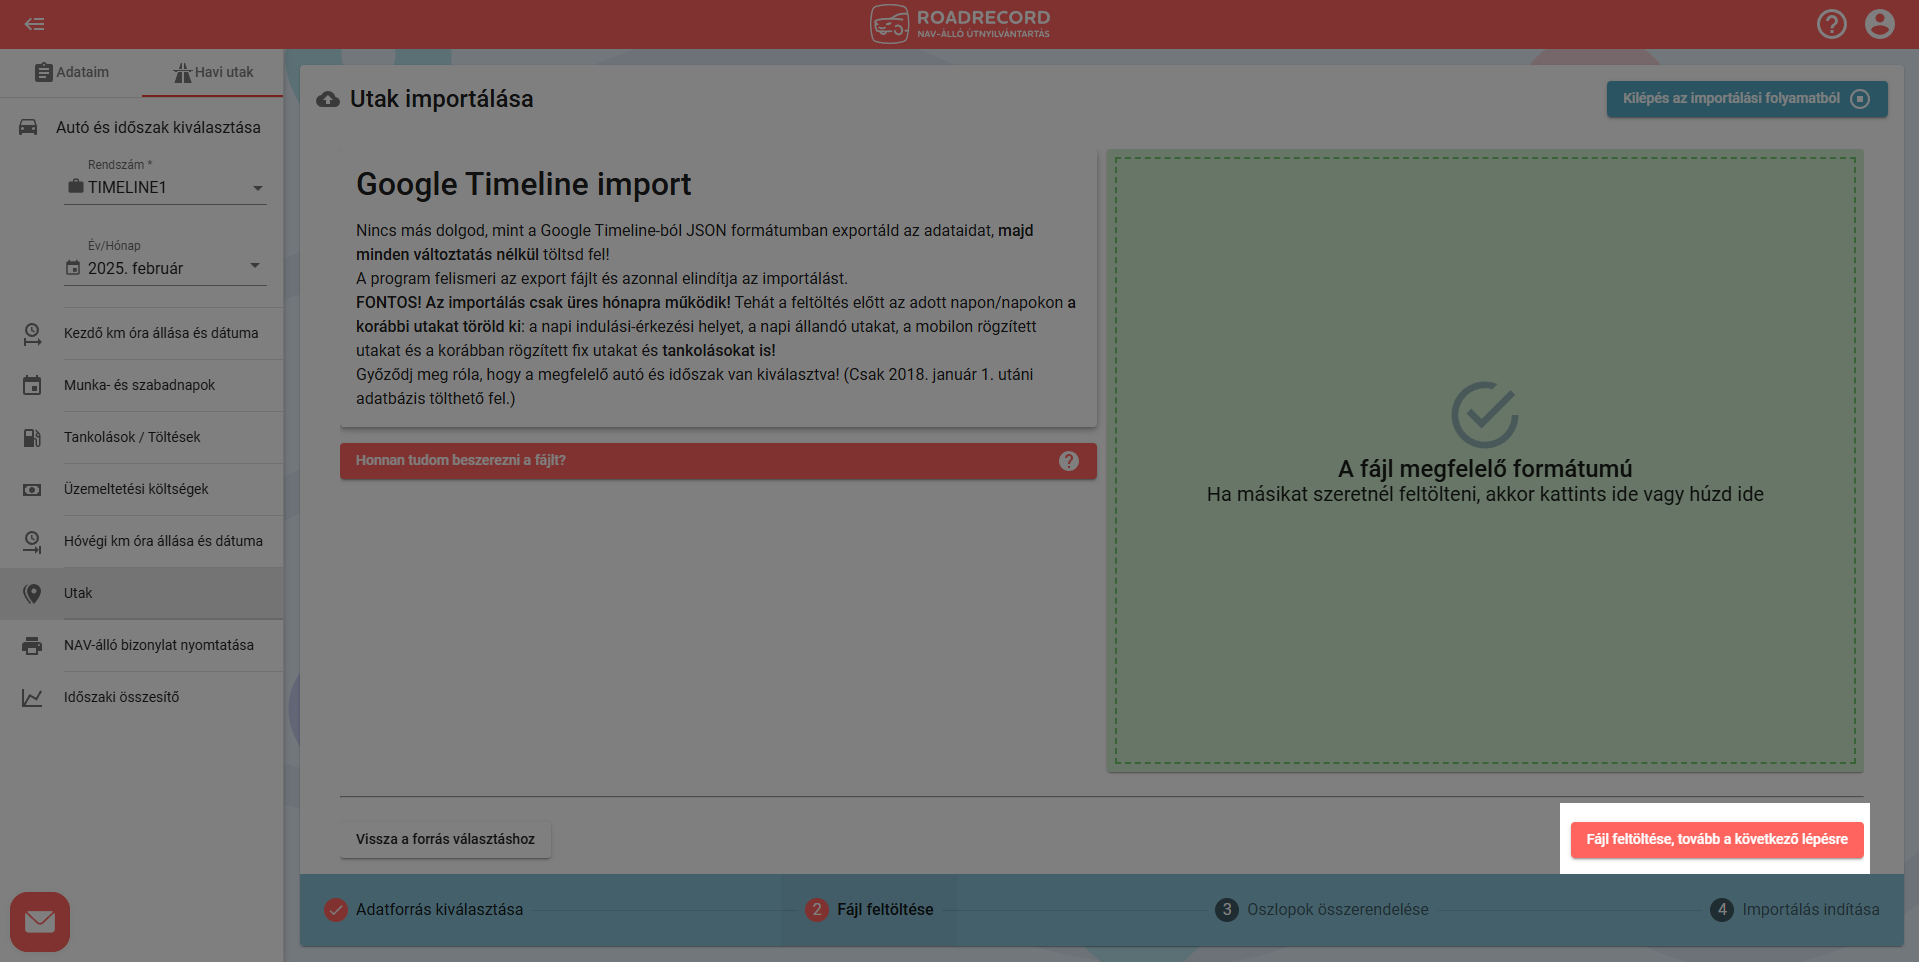This screenshot has width=1919, height=962.
Task: Click the stop circle icon in Kilépés button
Action: (1860, 99)
